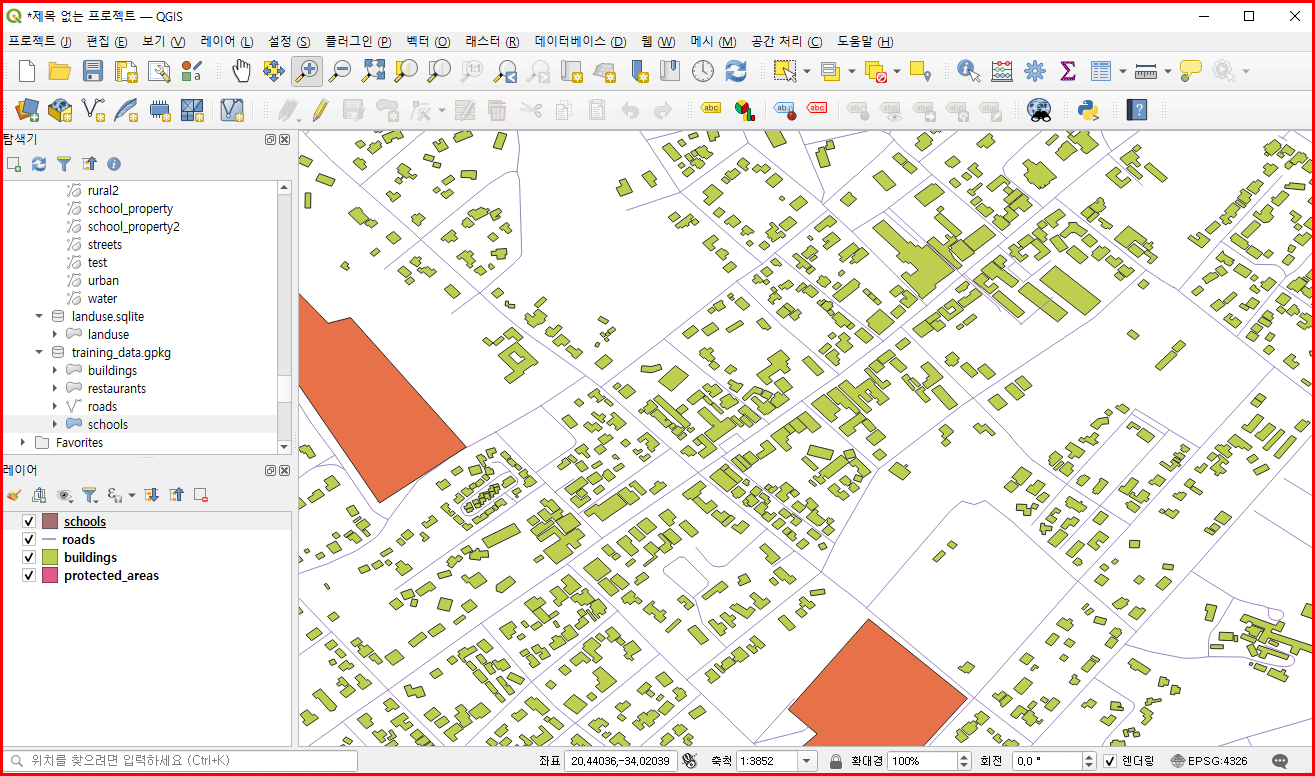Click the Zoom Last icon

point(505,71)
